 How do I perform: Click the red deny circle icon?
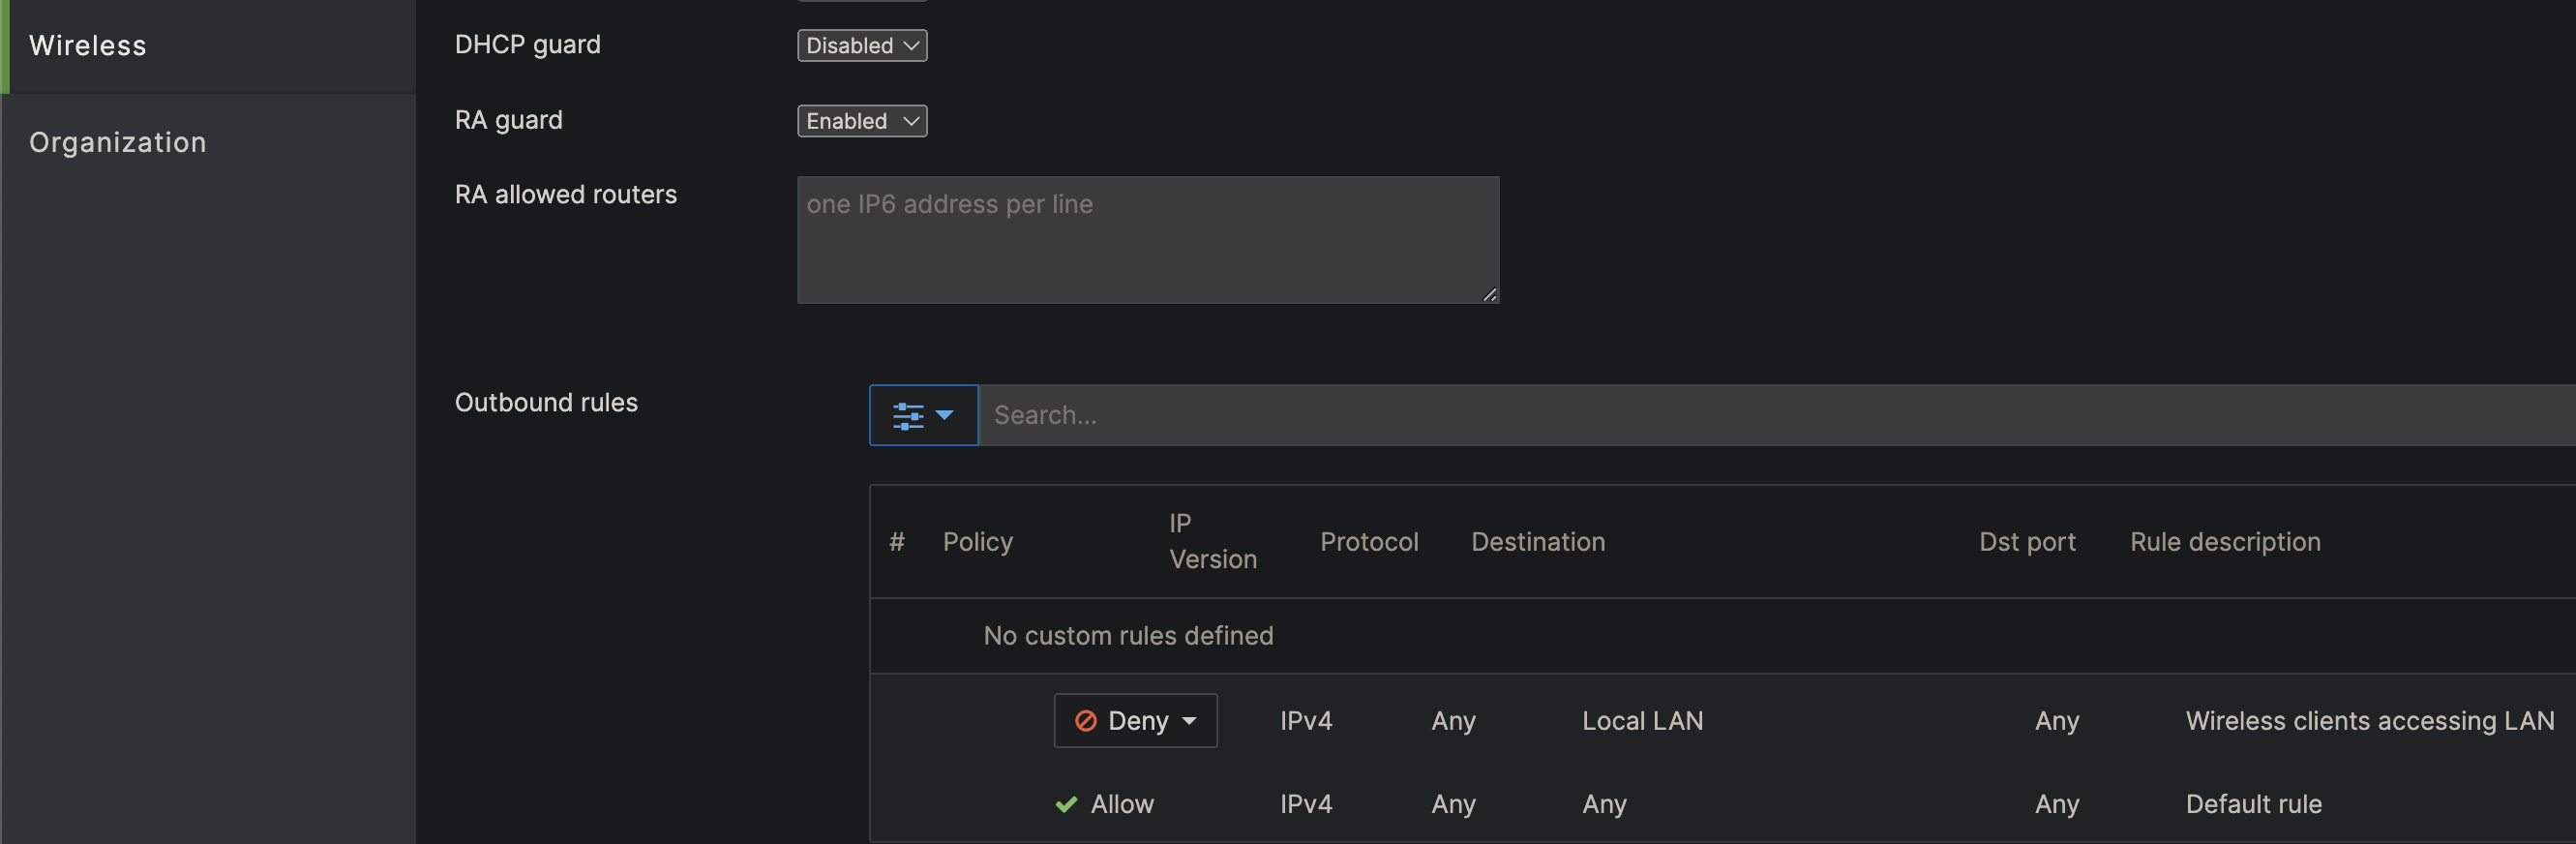pos(1085,720)
